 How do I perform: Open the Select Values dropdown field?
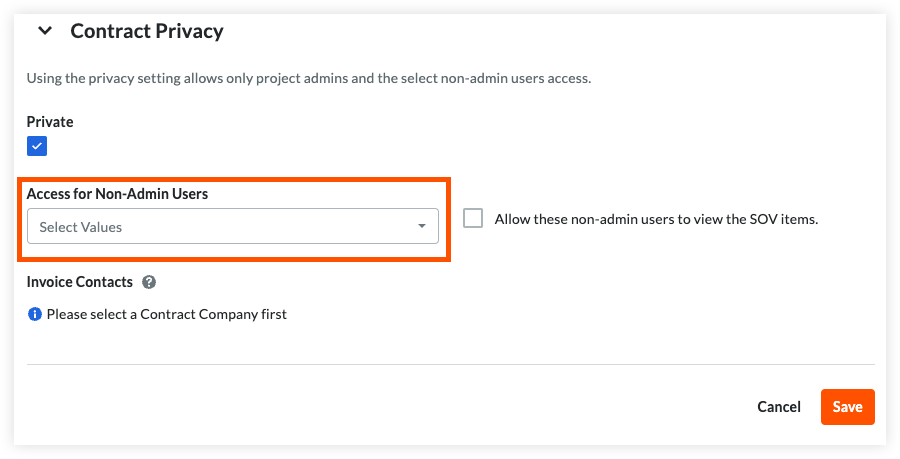click(232, 227)
